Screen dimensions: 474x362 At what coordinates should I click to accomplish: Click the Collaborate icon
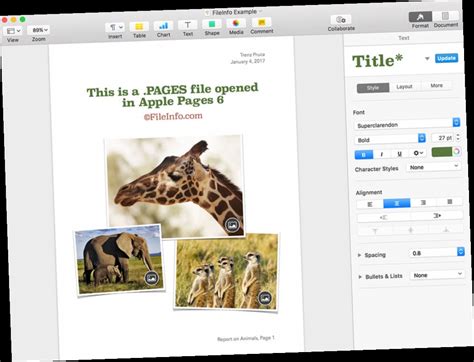341,20
